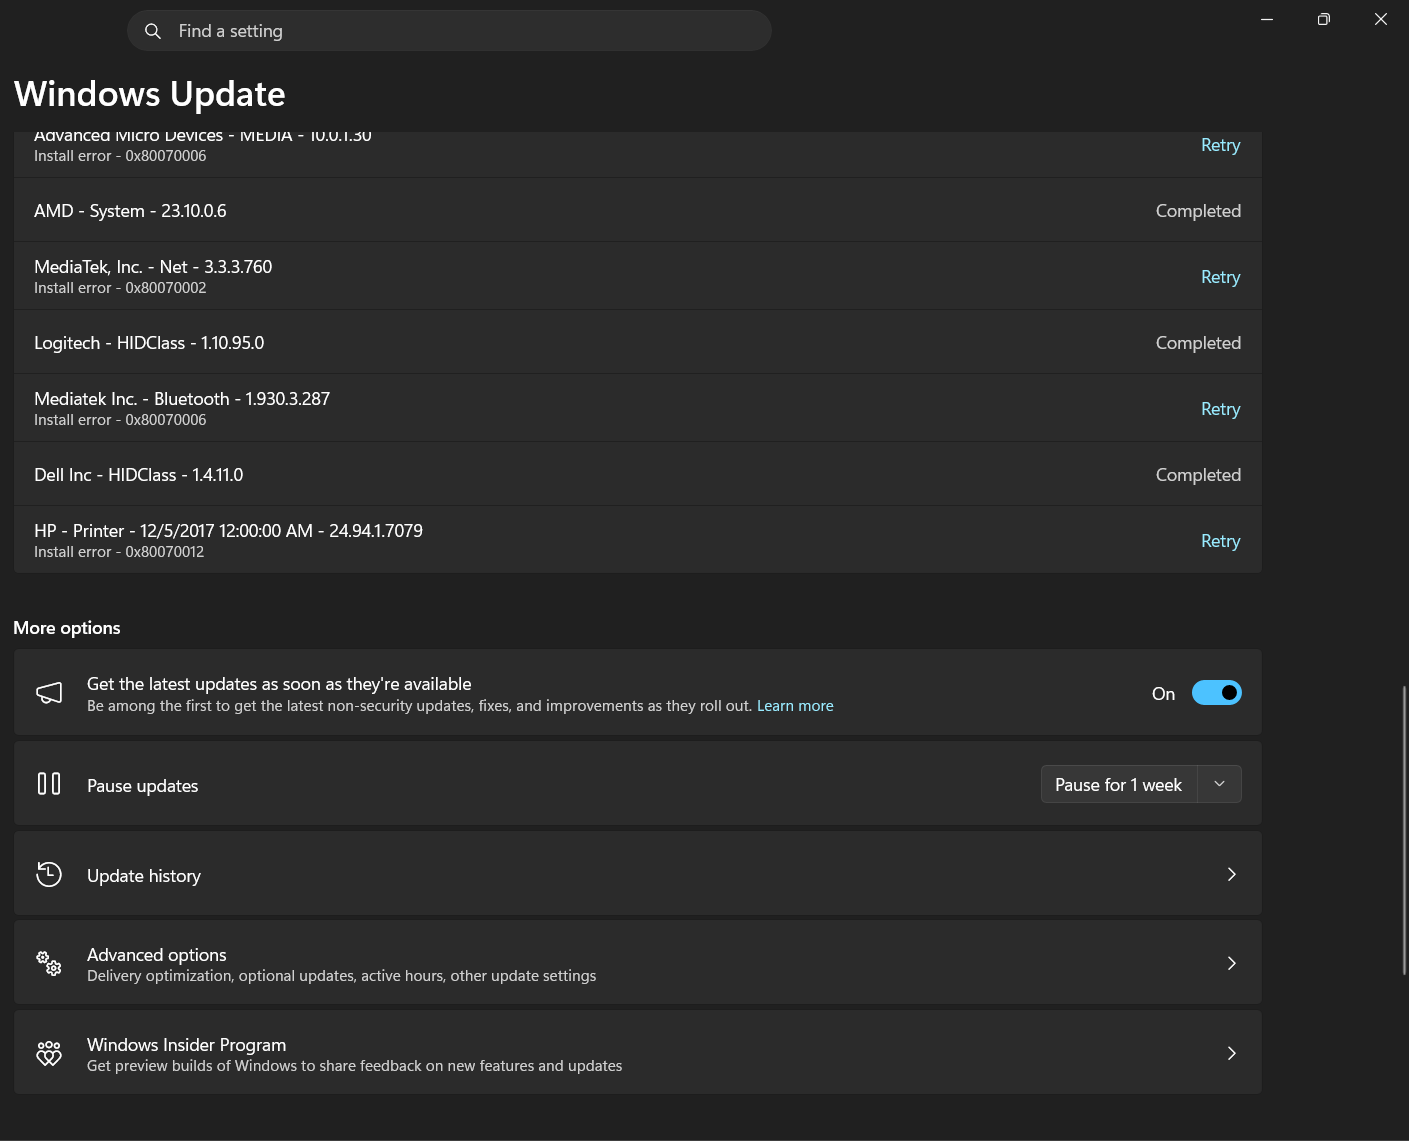This screenshot has width=1409, height=1141.
Task: Click the Windows Insider Program label
Action: click(x=187, y=1045)
